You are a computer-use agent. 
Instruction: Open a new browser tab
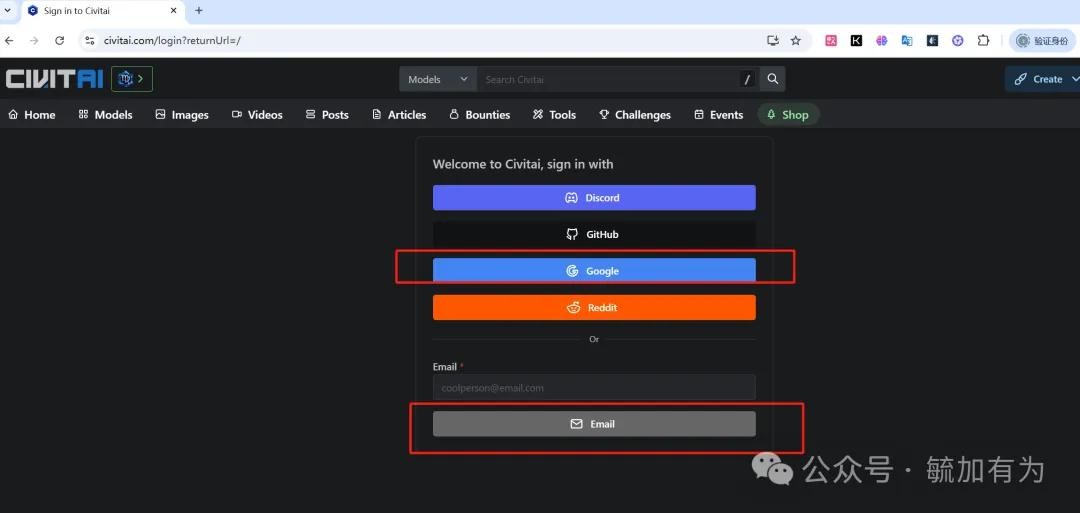pos(199,11)
